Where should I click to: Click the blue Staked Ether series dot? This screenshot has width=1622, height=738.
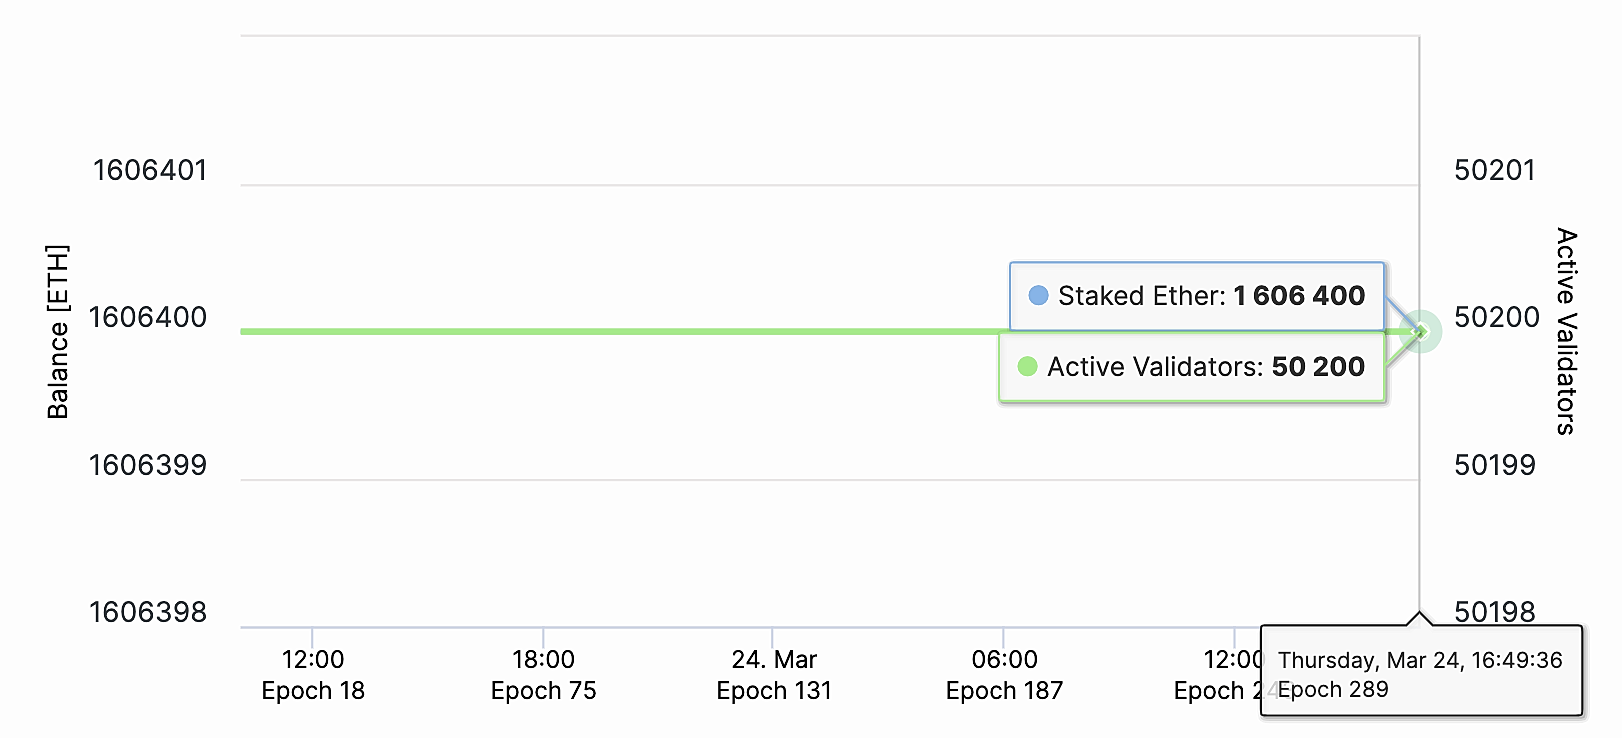click(1038, 296)
